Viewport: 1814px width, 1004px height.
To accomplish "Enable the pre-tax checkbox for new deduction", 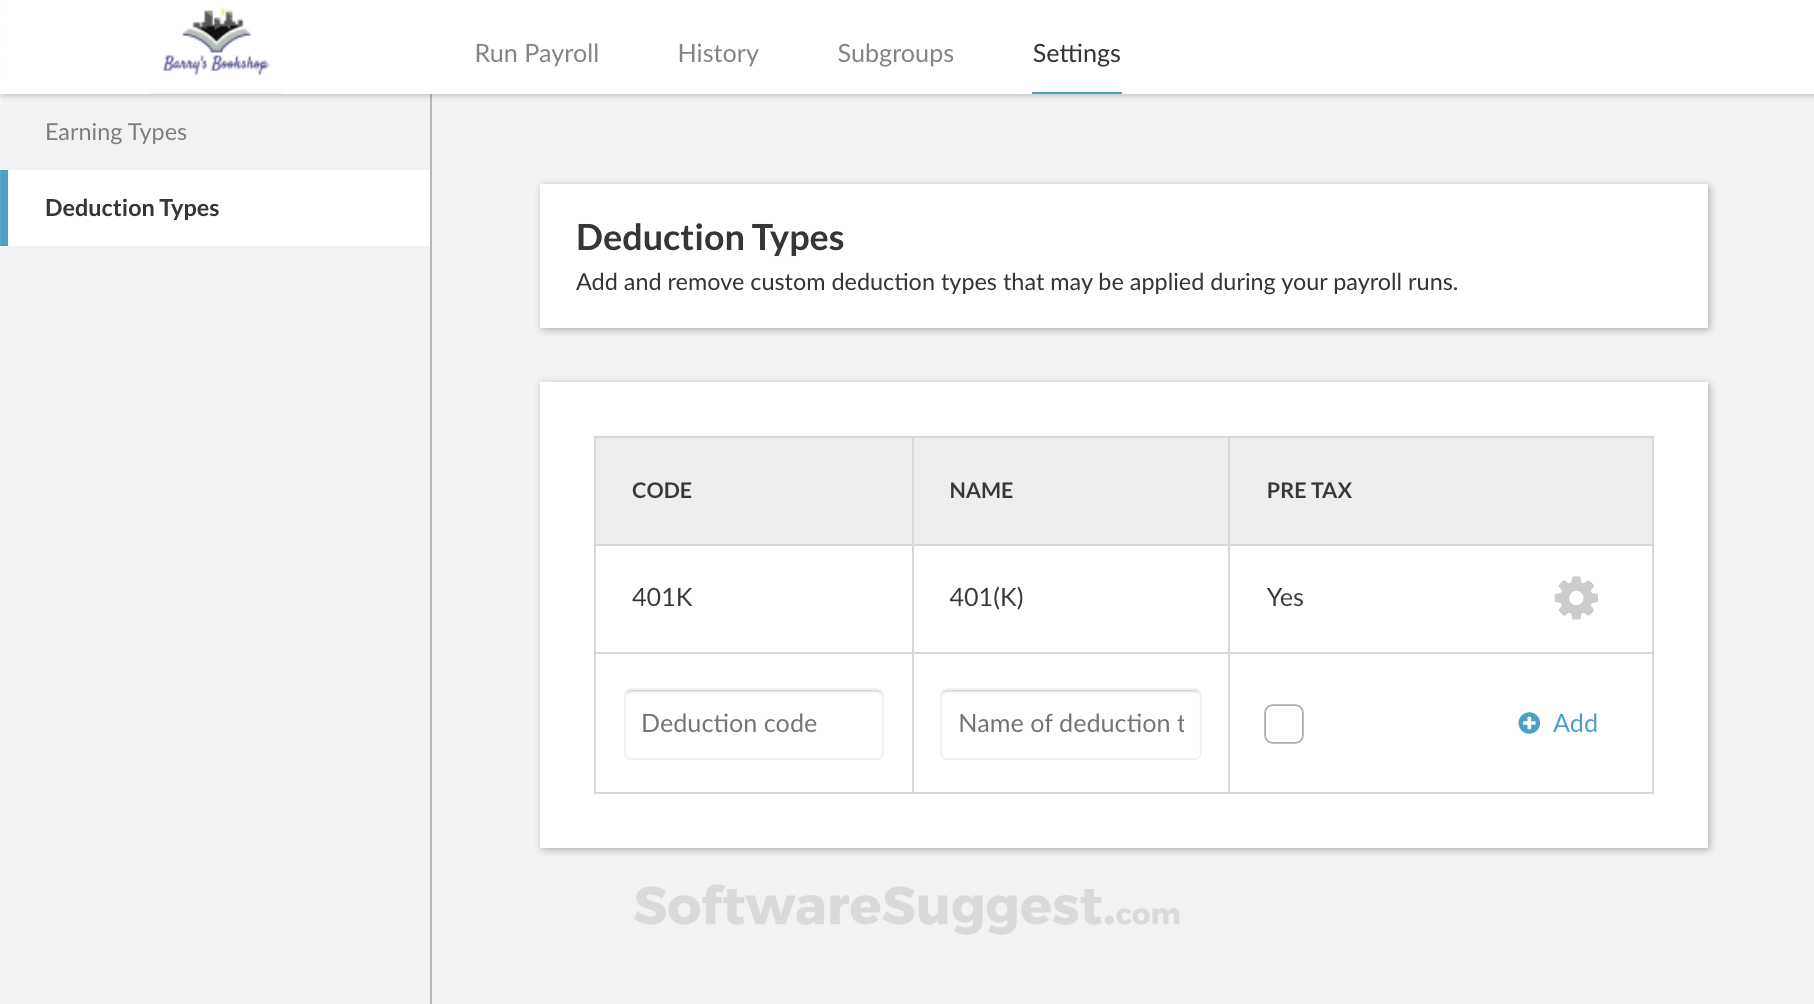I will [1284, 724].
